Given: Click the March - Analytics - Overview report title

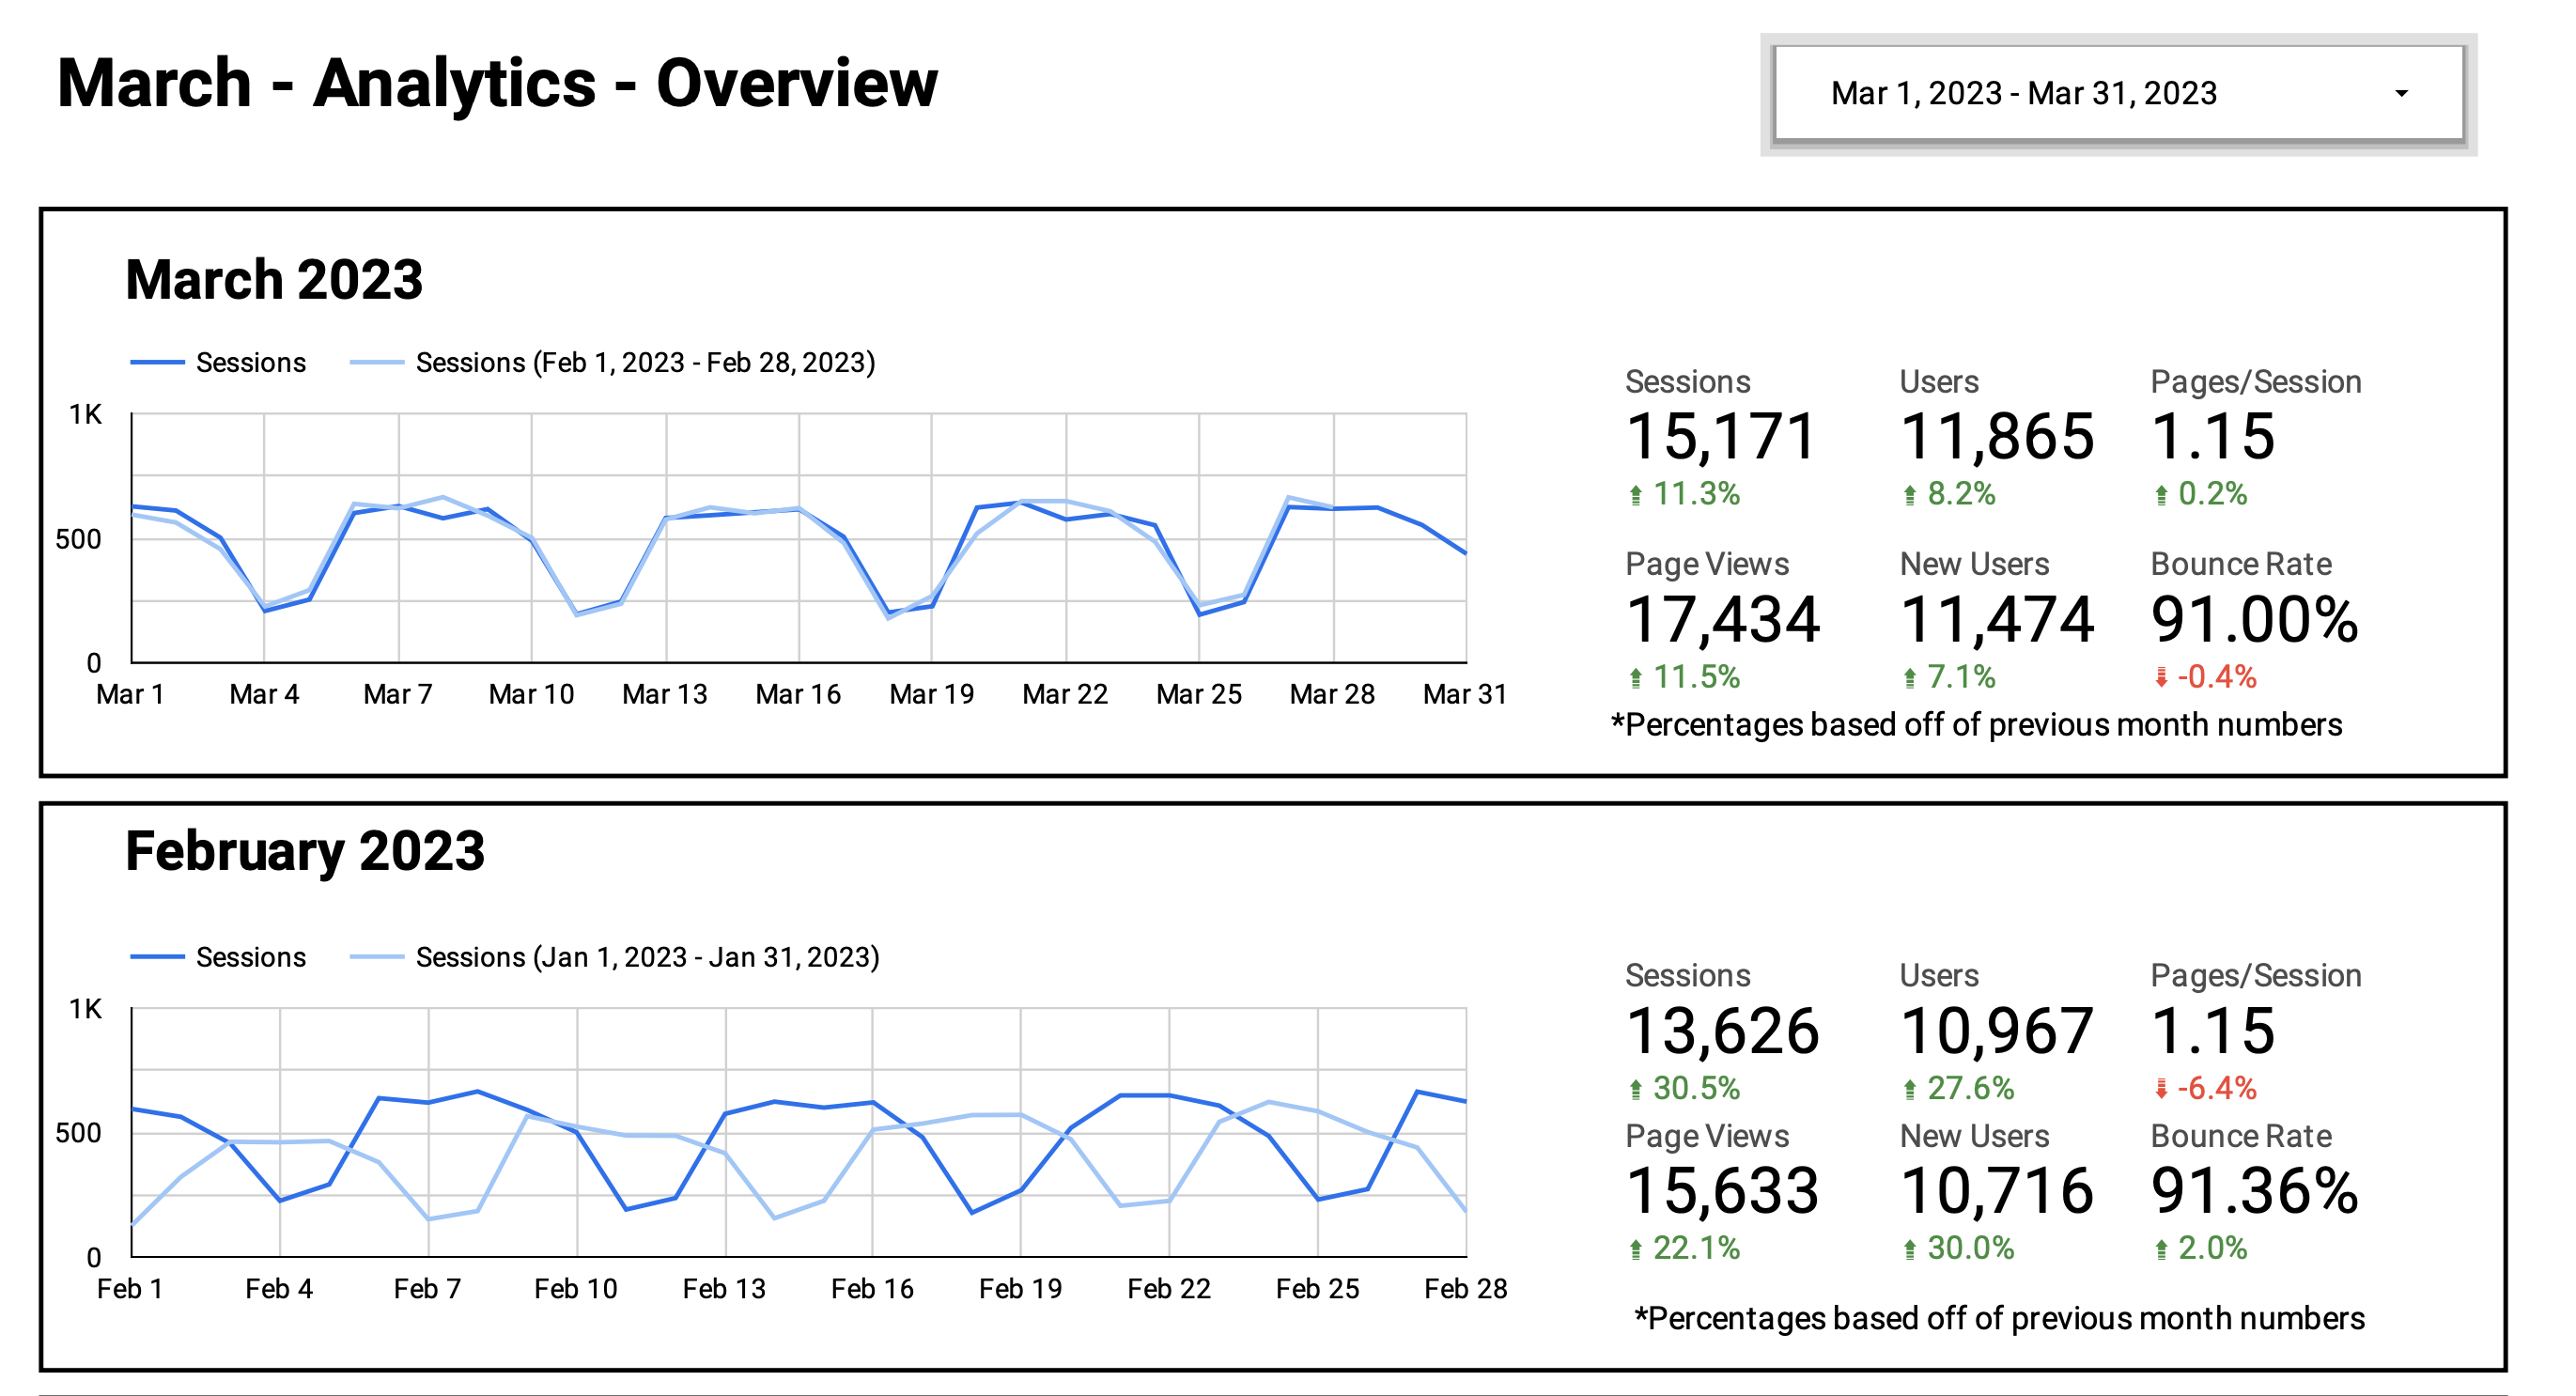Looking at the screenshot, I should (496, 84).
